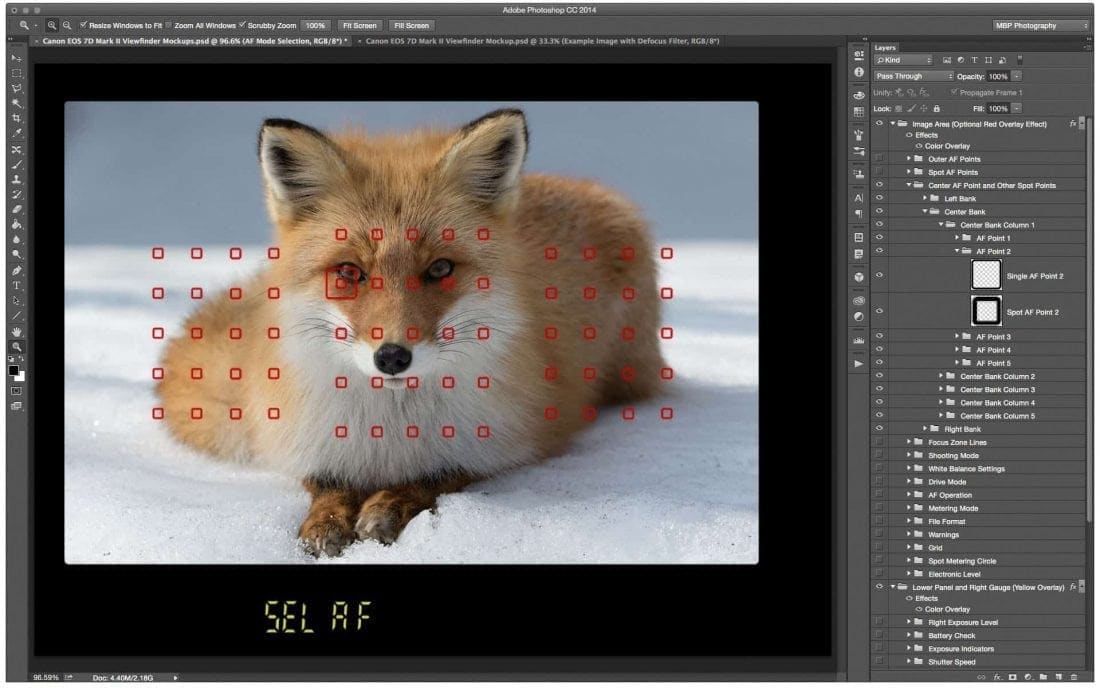This screenshot has width=1100, height=688.
Task: Select the Eyedropper tool
Action: tap(17, 133)
